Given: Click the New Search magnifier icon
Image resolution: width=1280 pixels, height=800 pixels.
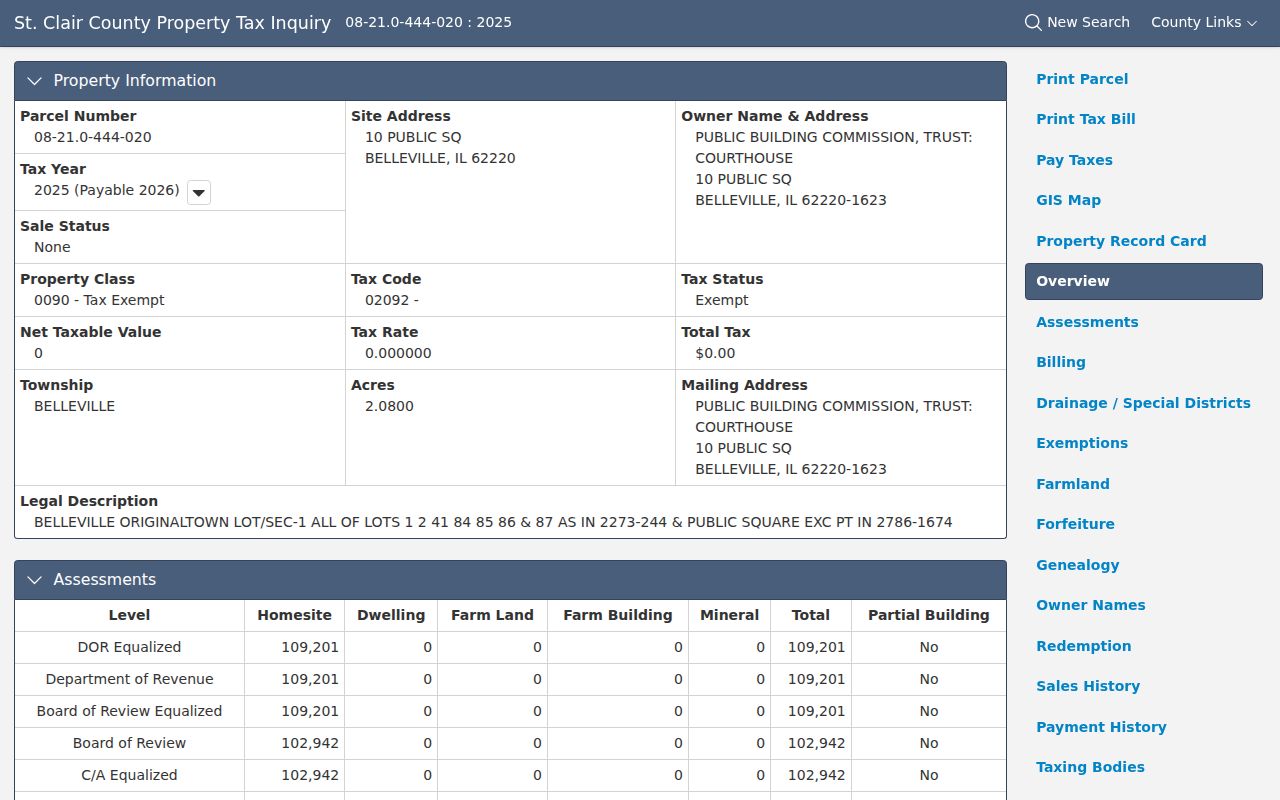Looking at the screenshot, I should pos(1033,22).
